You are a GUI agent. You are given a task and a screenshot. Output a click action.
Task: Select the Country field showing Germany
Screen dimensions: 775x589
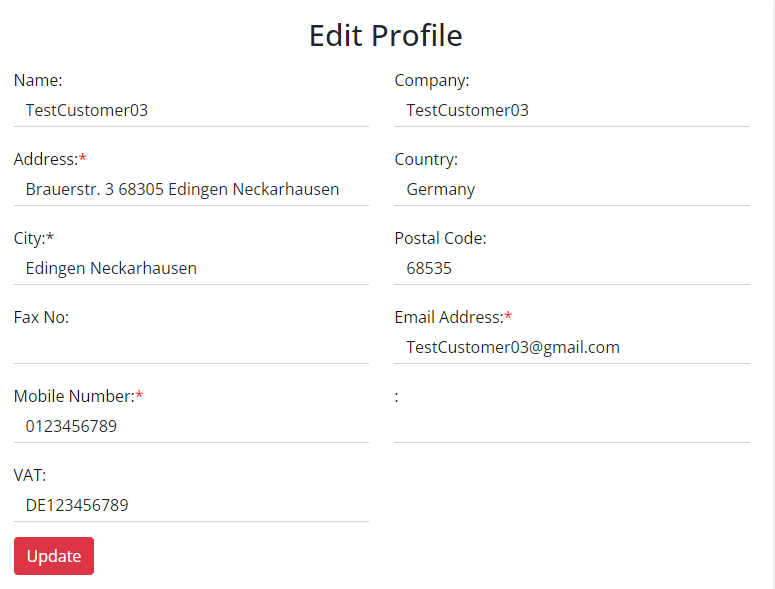click(x=571, y=189)
